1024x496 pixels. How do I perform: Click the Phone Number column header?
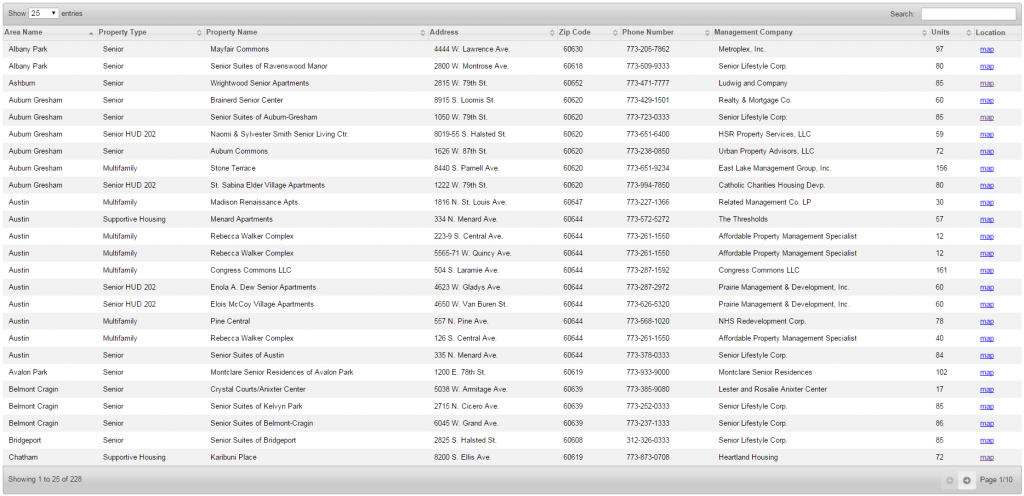coord(648,33)
